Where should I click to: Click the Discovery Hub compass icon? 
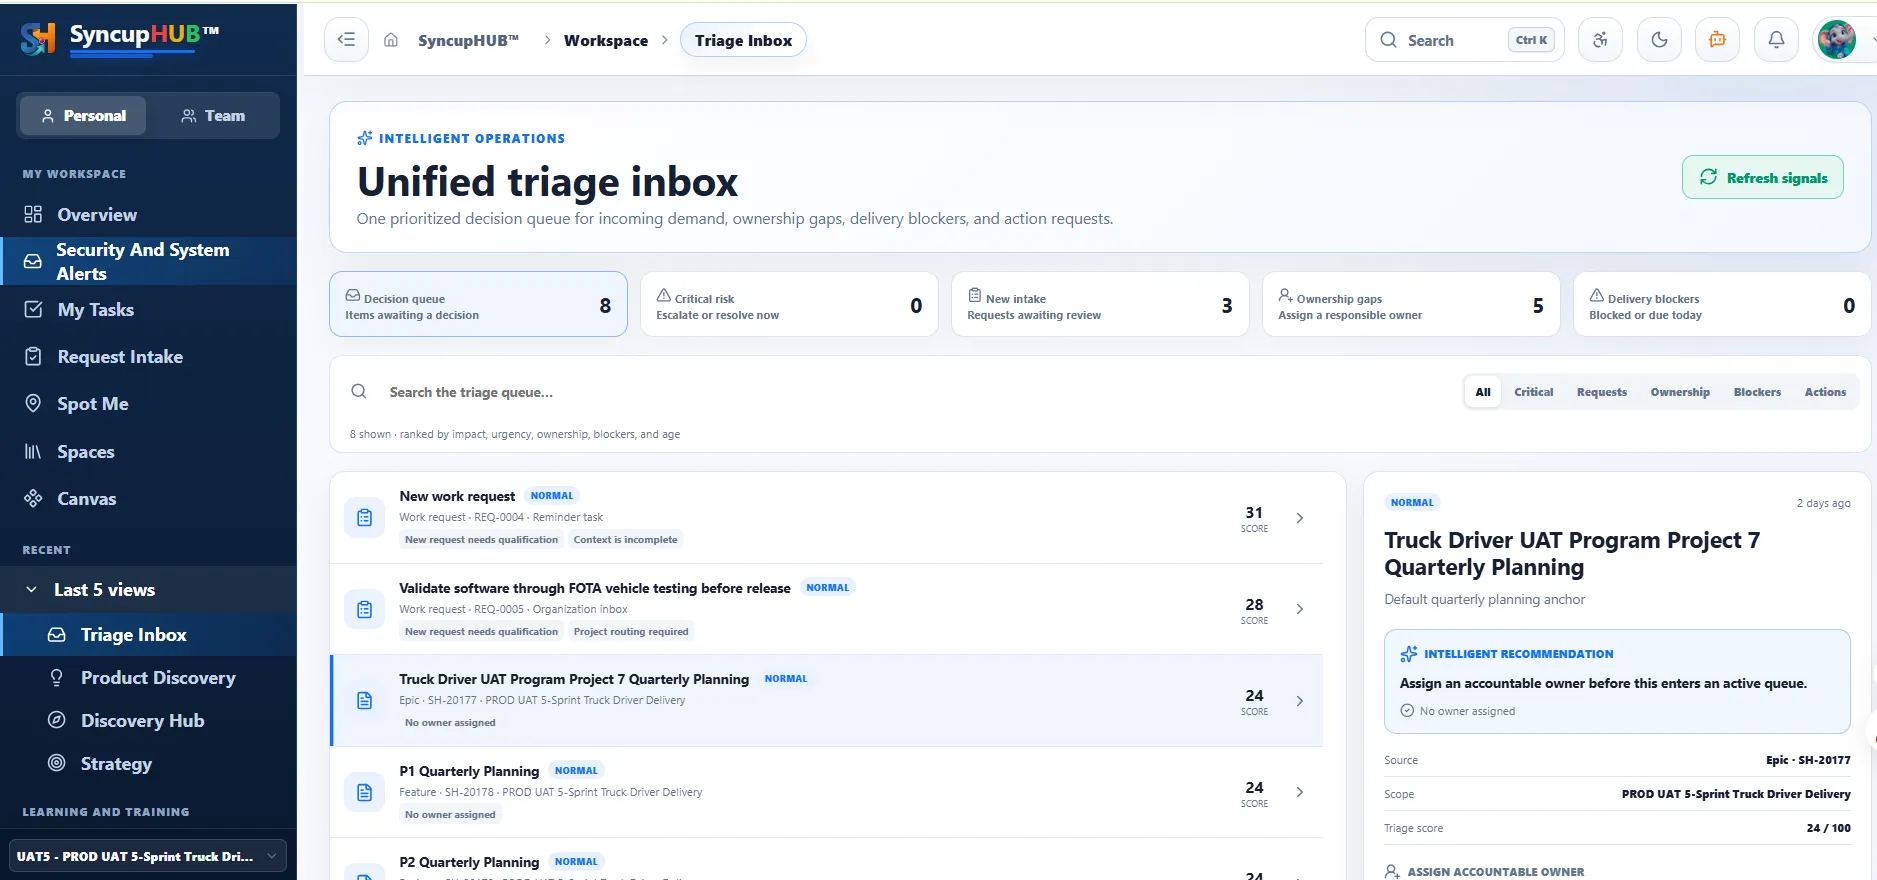[57, 720]
